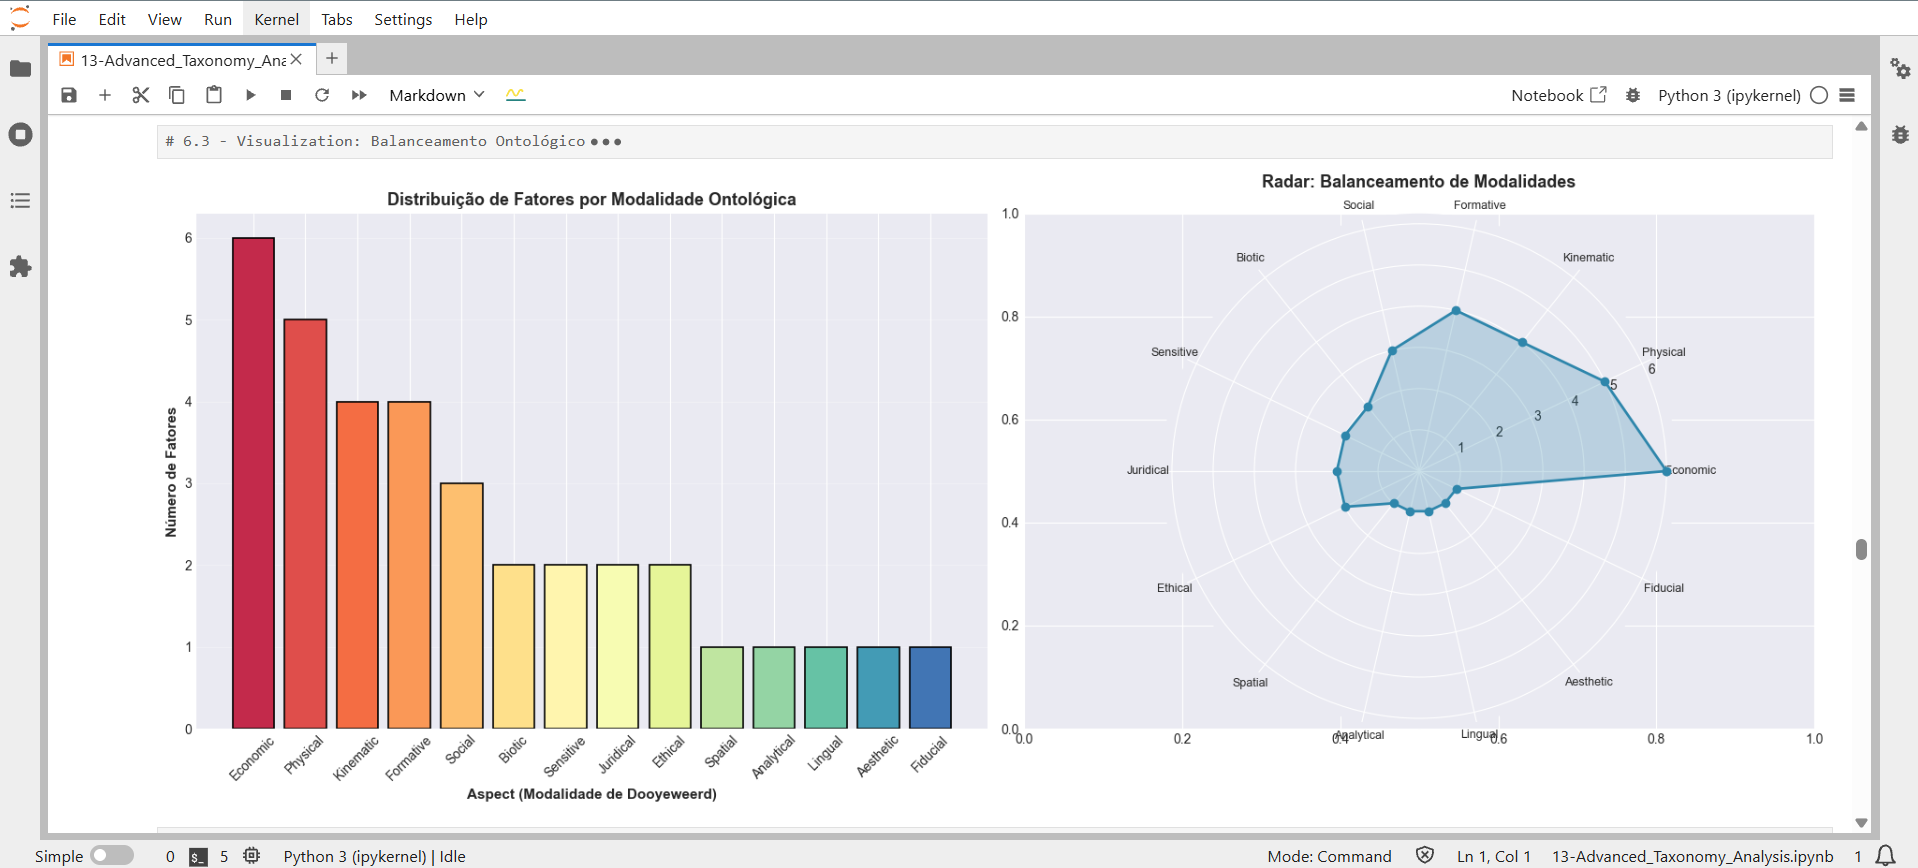The width and height of the screenshot is (1918, 868).
Task: Restart kernel and run all cells
Action: point(359,95)
